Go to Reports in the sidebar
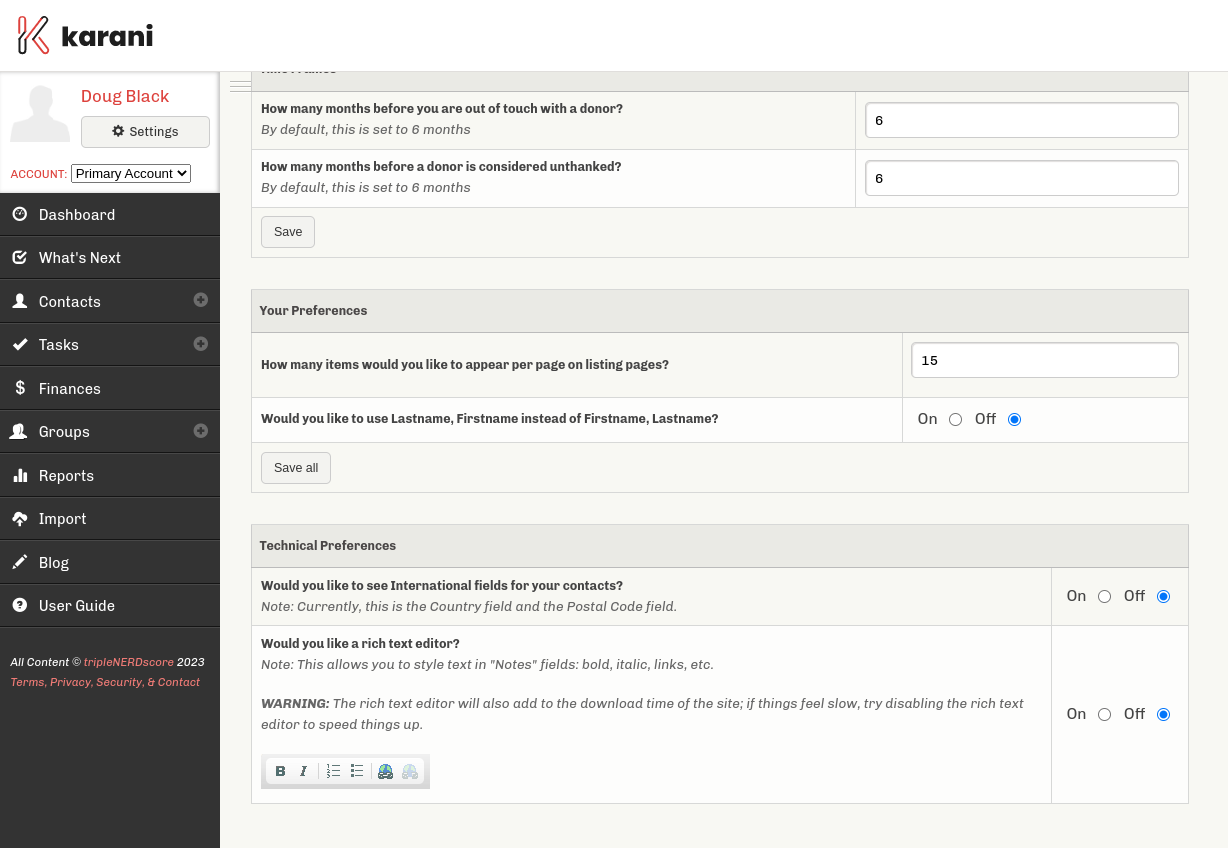The image size is (1228, 848). (x=66, y=475)
